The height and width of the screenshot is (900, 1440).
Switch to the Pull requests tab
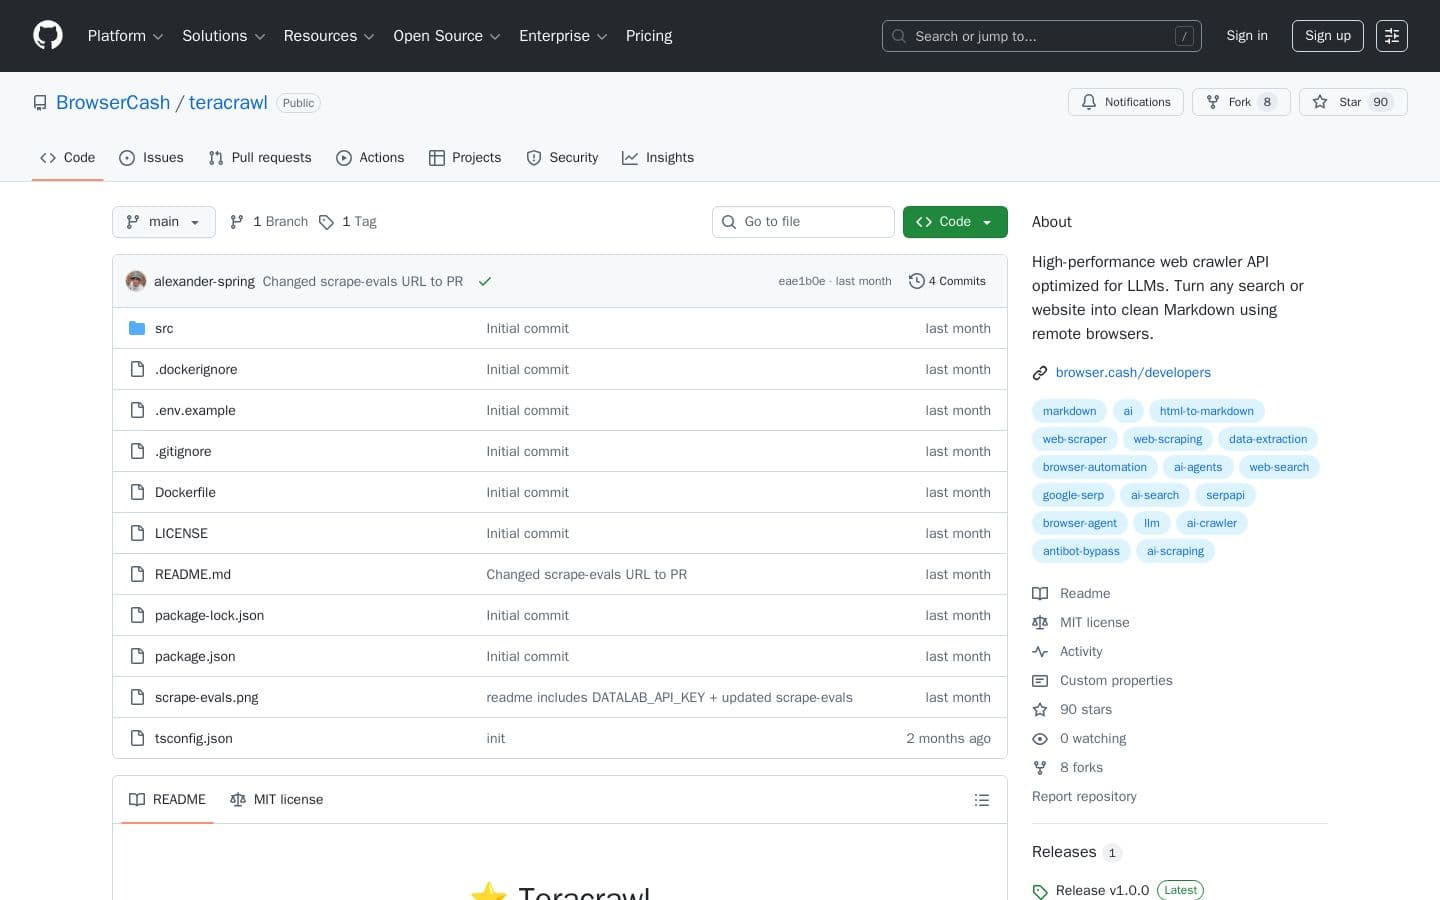[x=260, y=158]
